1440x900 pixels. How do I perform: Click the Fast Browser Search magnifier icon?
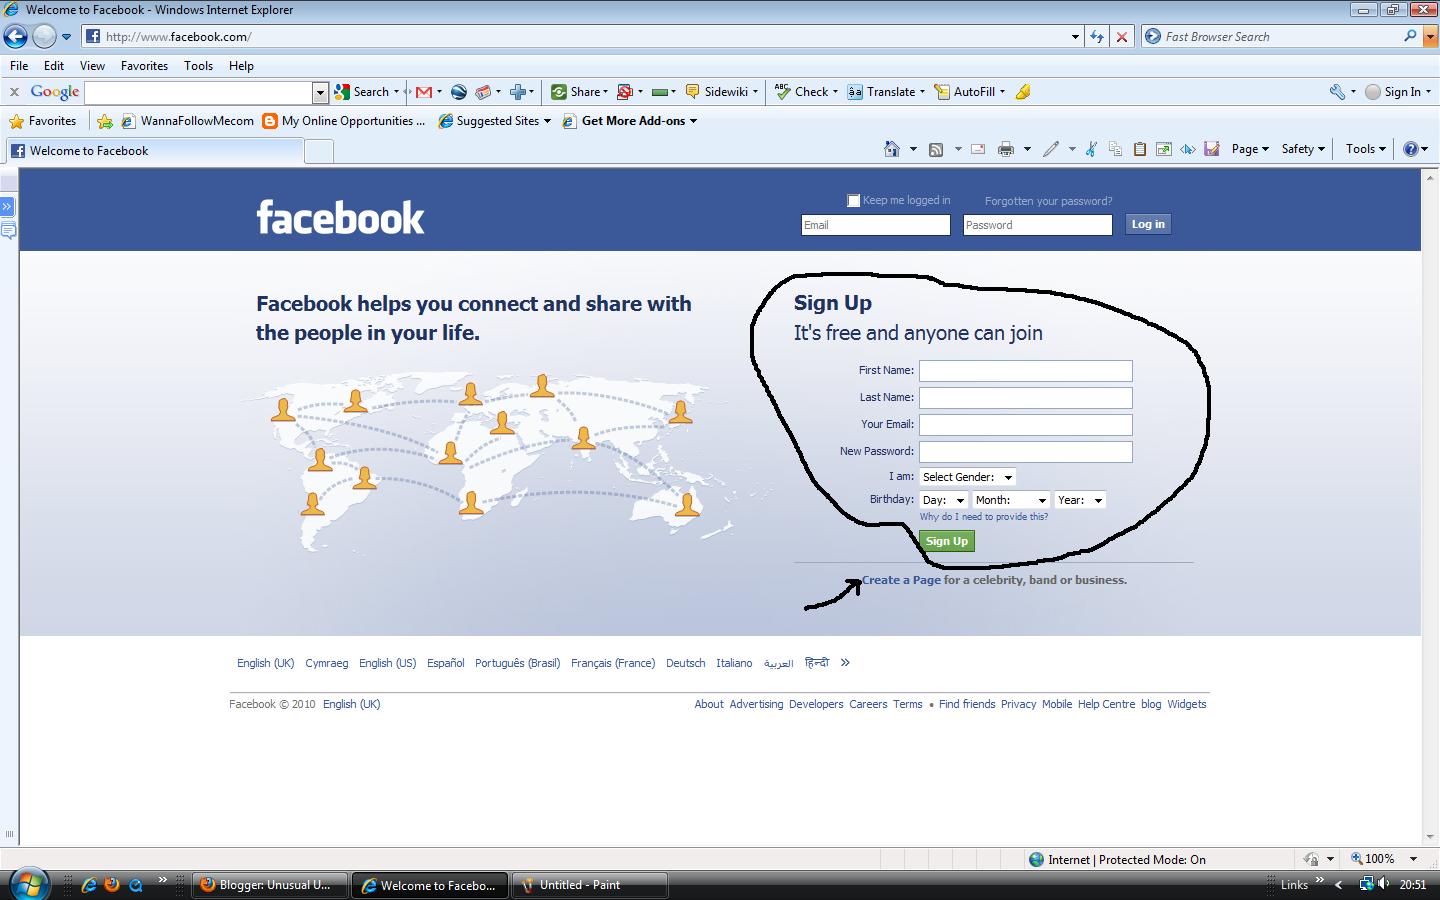1410,36
